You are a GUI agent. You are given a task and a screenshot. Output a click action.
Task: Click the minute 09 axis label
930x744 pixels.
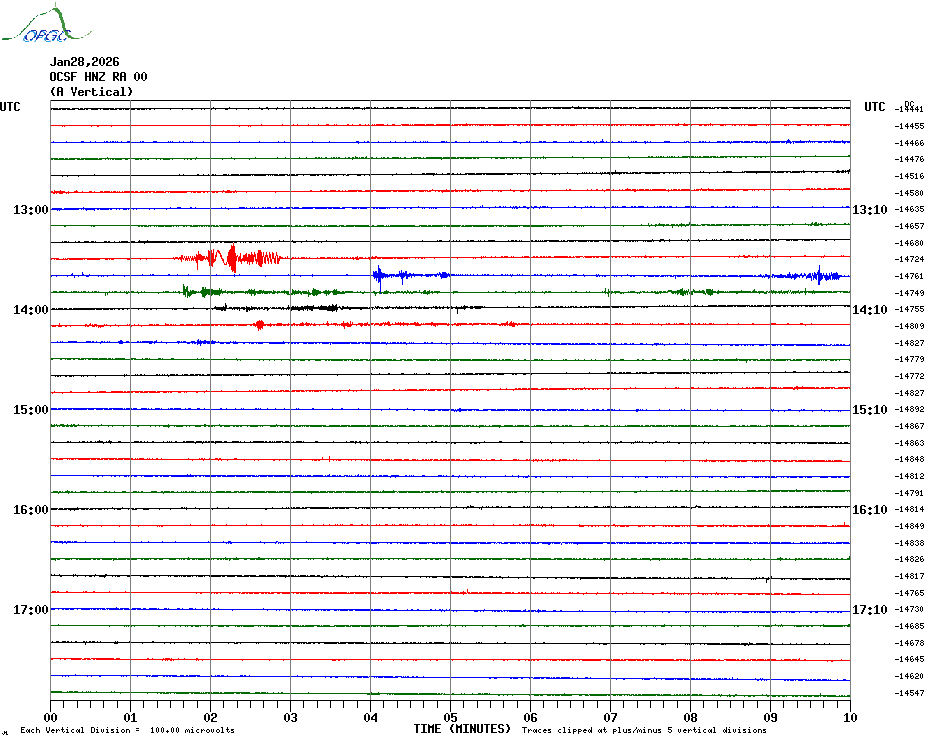770,717
